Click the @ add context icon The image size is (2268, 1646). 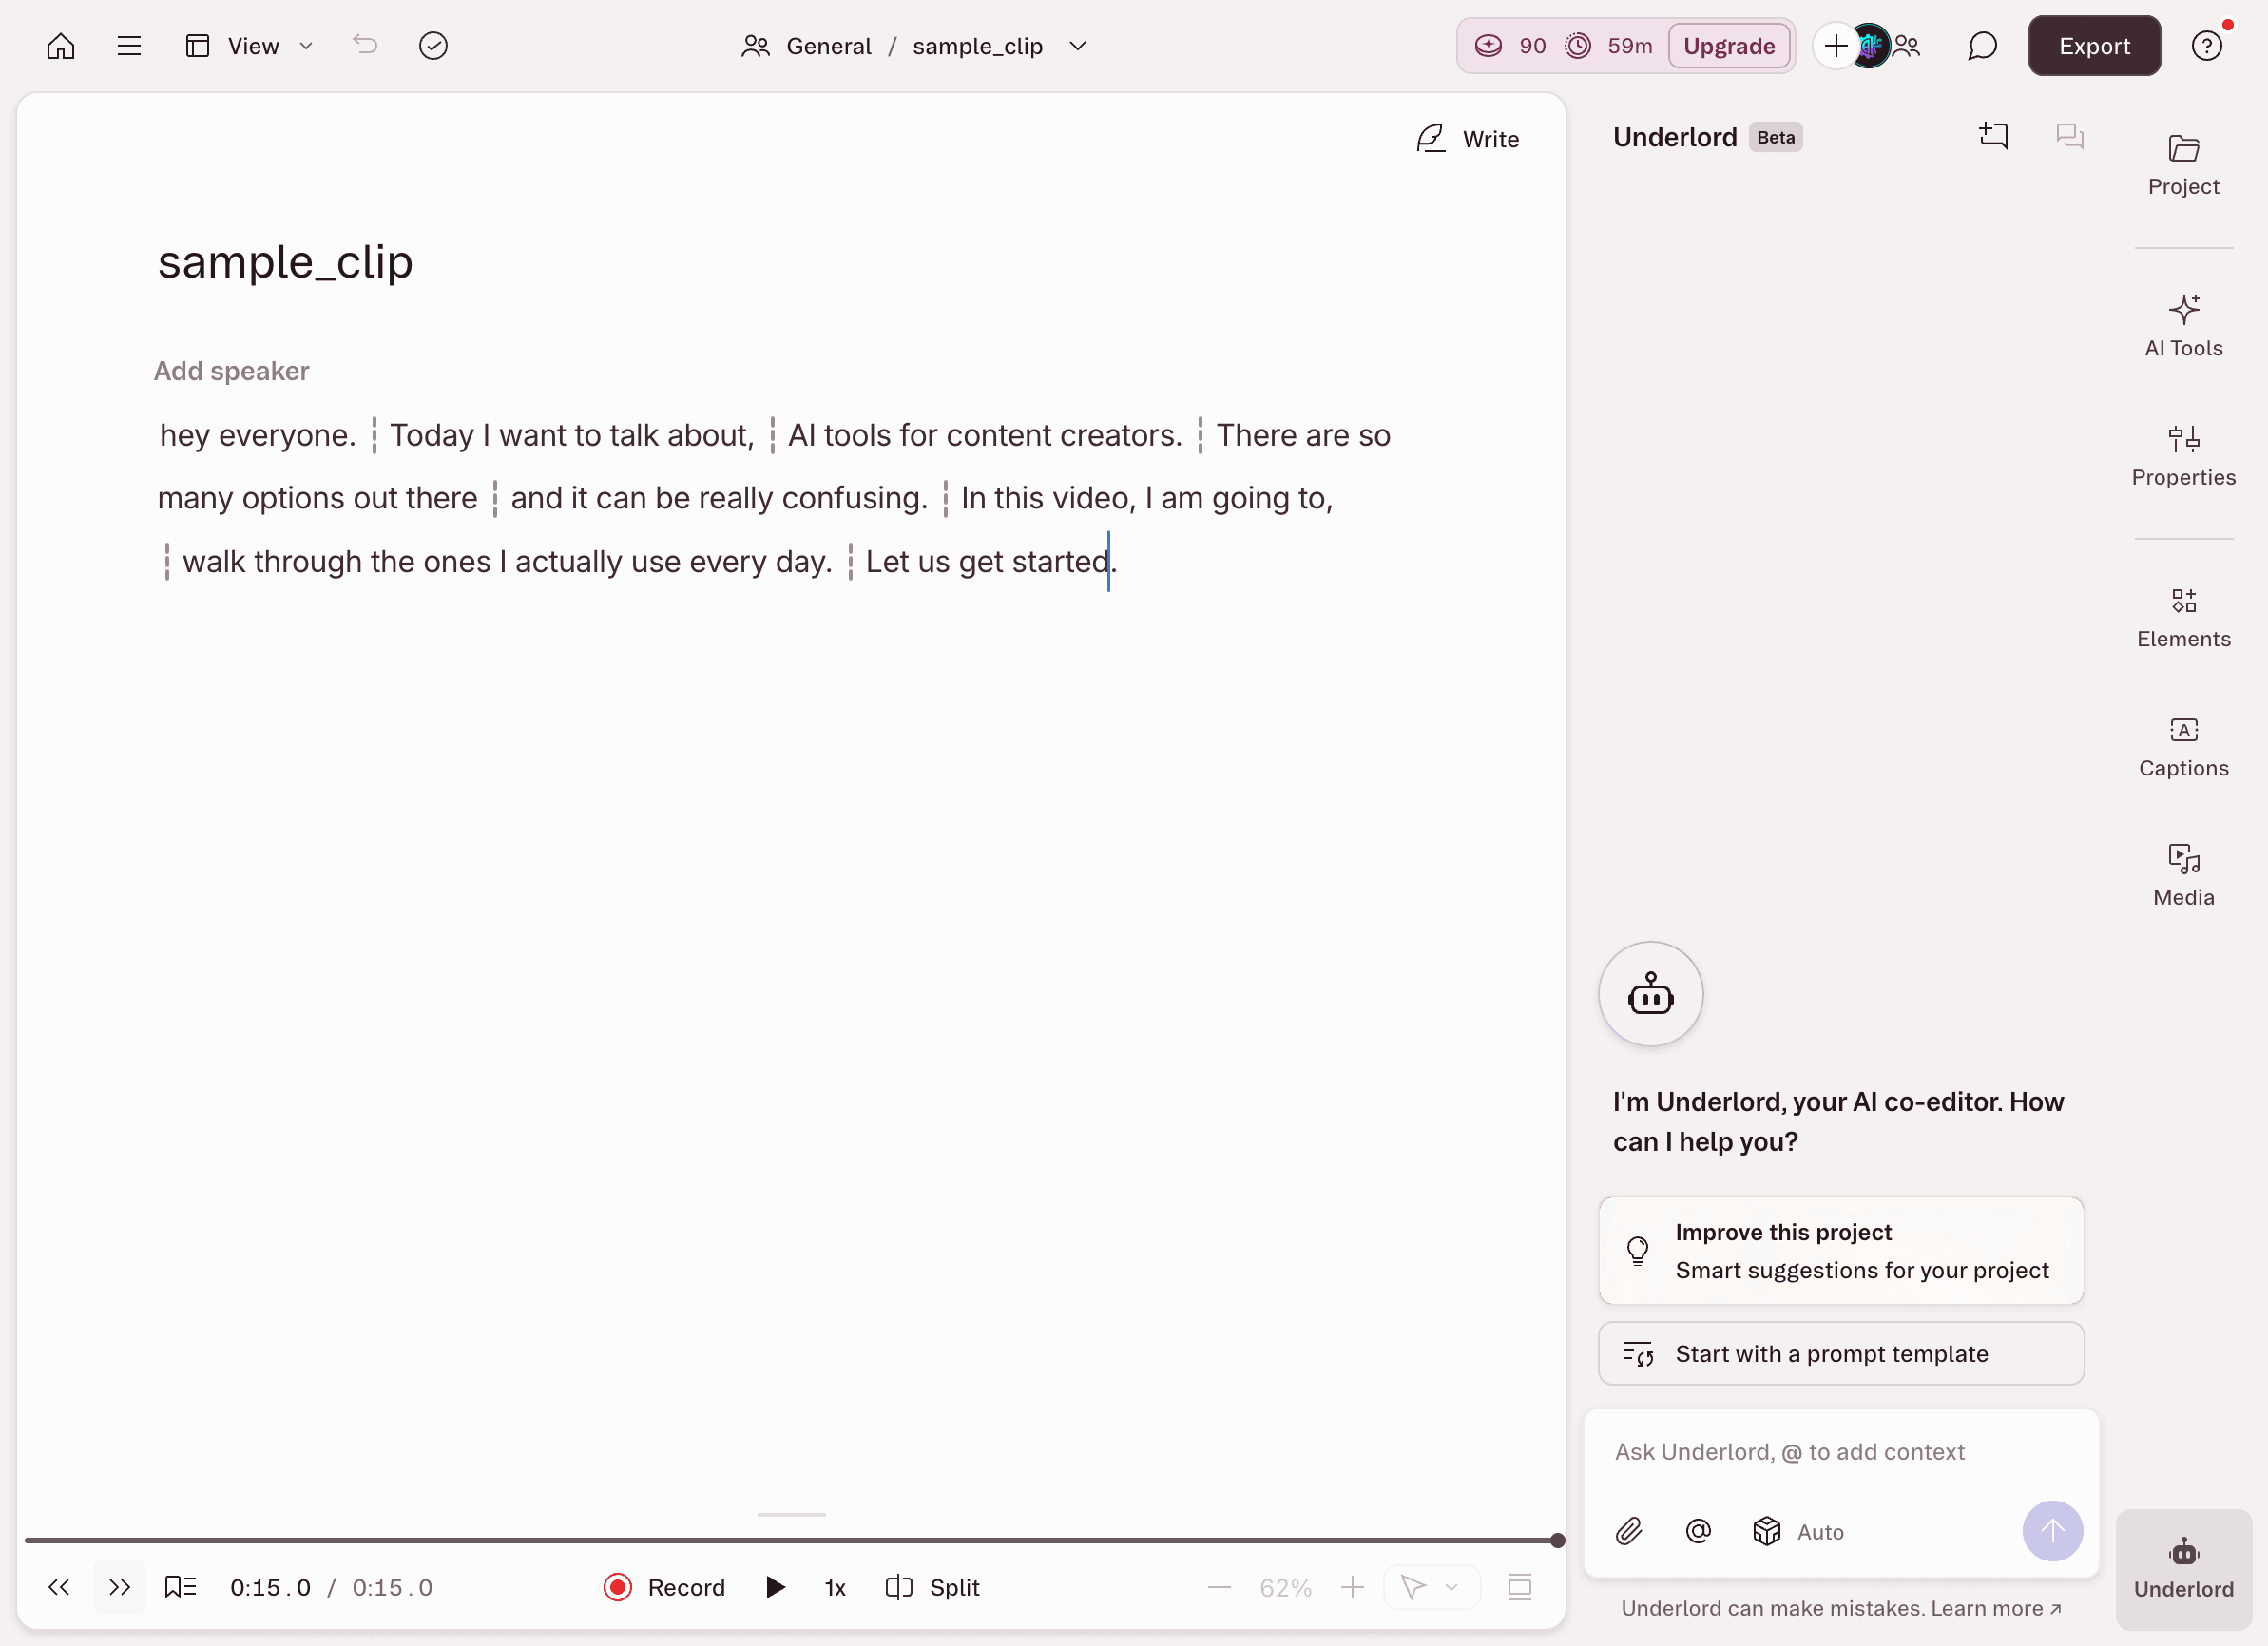pyautogui.click(x=1698, y=1531)
